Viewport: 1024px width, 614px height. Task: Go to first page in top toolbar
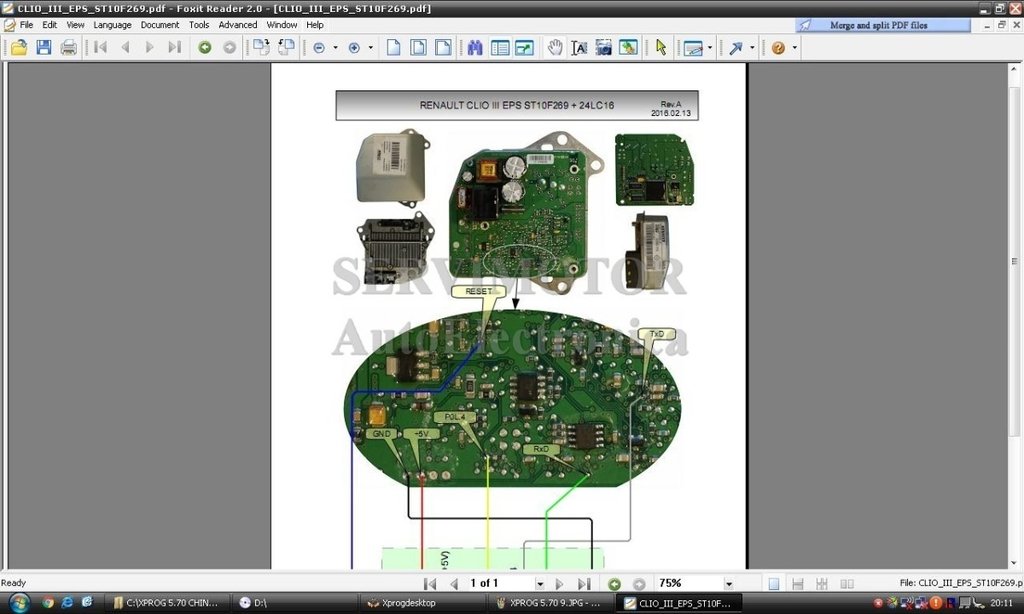pyautogui.click(x=101, y=48)
